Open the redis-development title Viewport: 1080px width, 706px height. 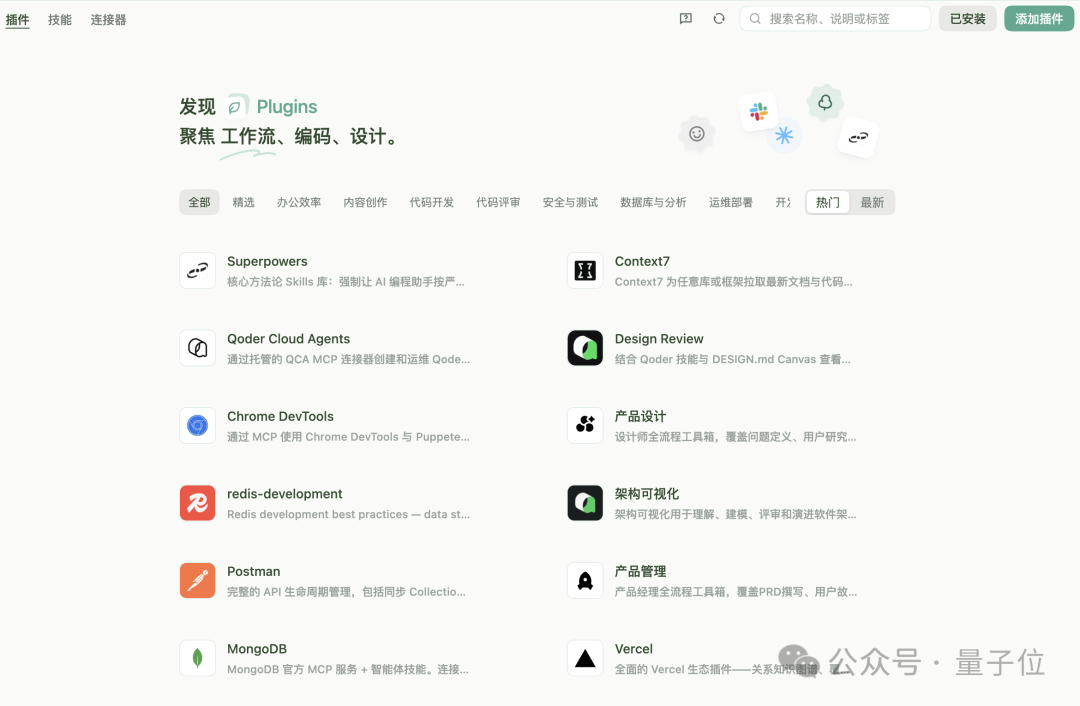(284, 494)
